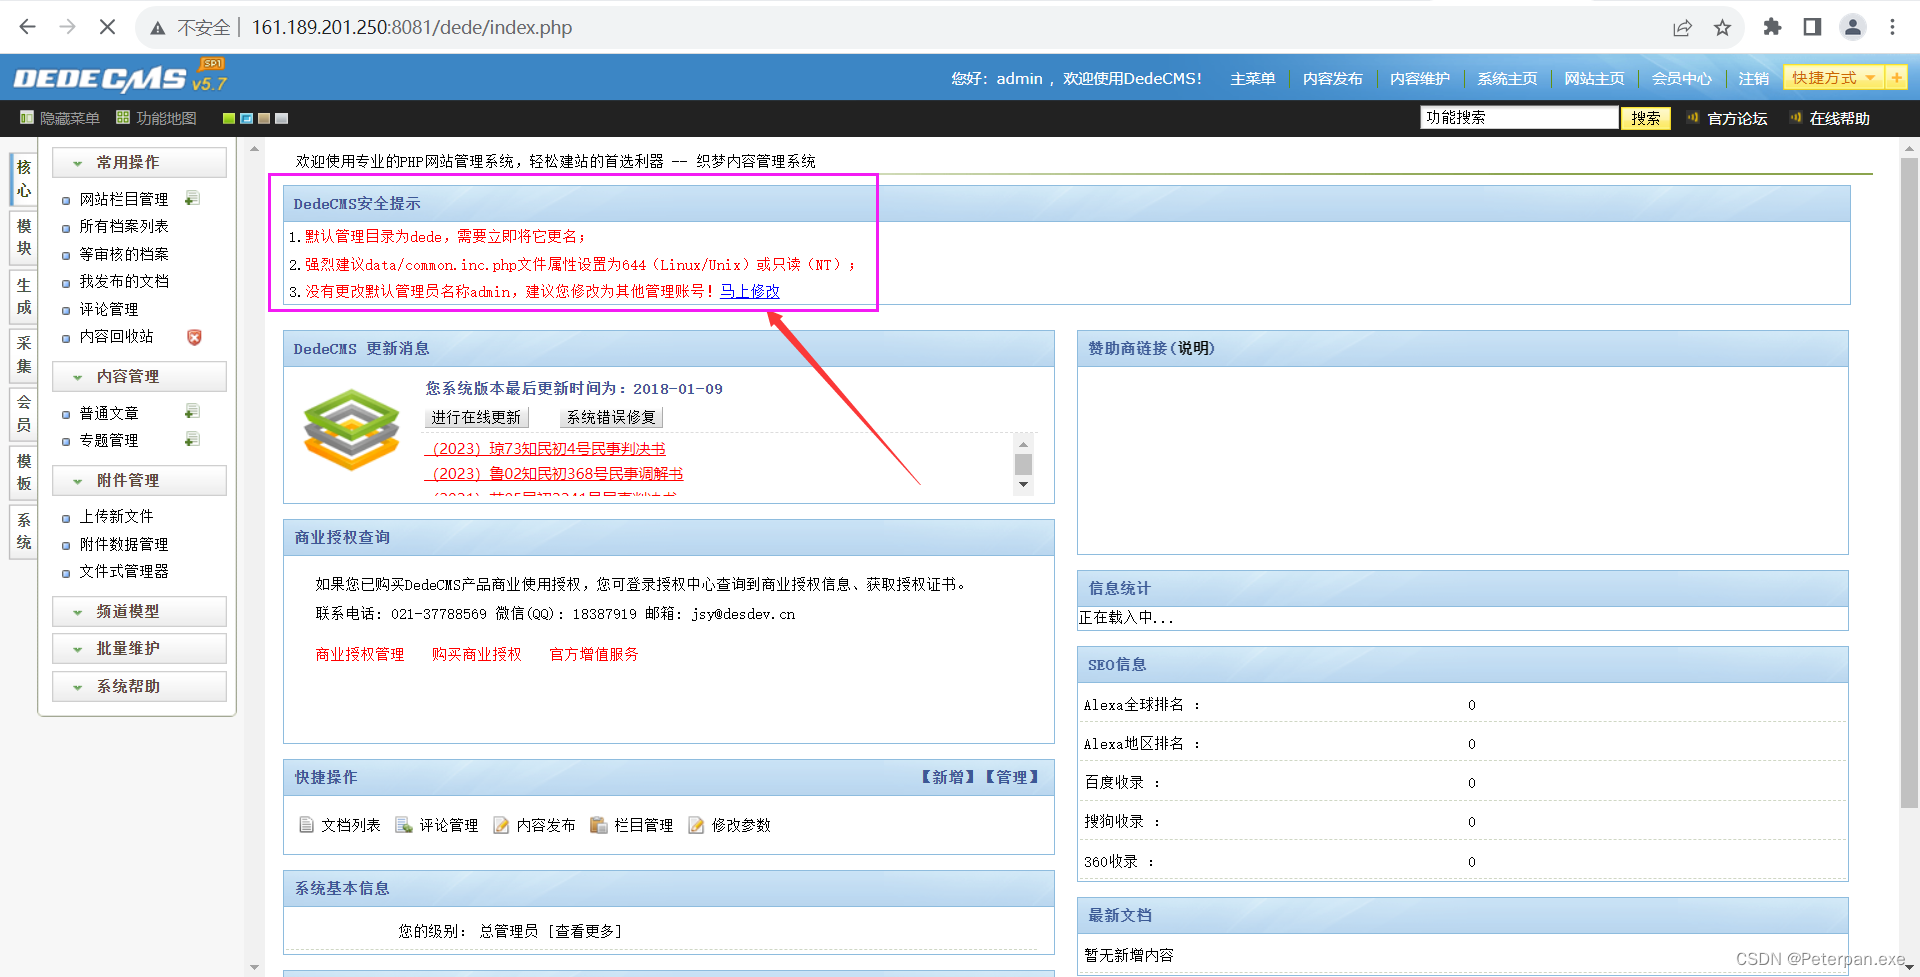
Task: Click the add icon beside 普通文章
Action: pyautogui.click(x=192, y=412)
